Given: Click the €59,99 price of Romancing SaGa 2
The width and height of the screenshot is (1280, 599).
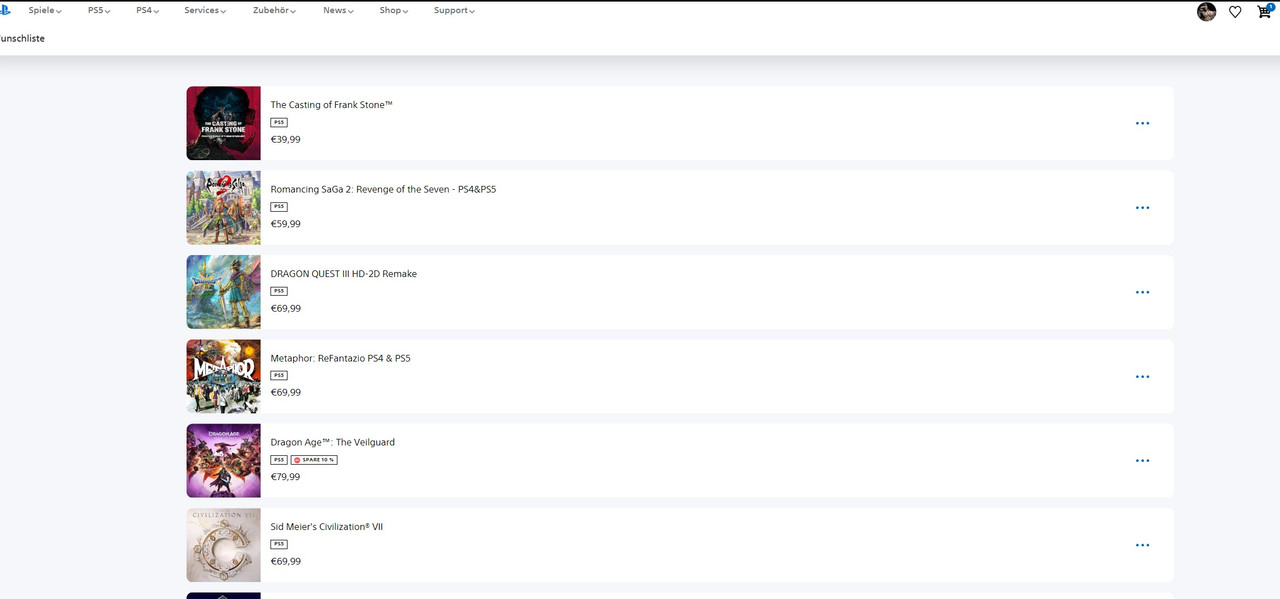Looking at the screenshot, I should tap(285, 224).
